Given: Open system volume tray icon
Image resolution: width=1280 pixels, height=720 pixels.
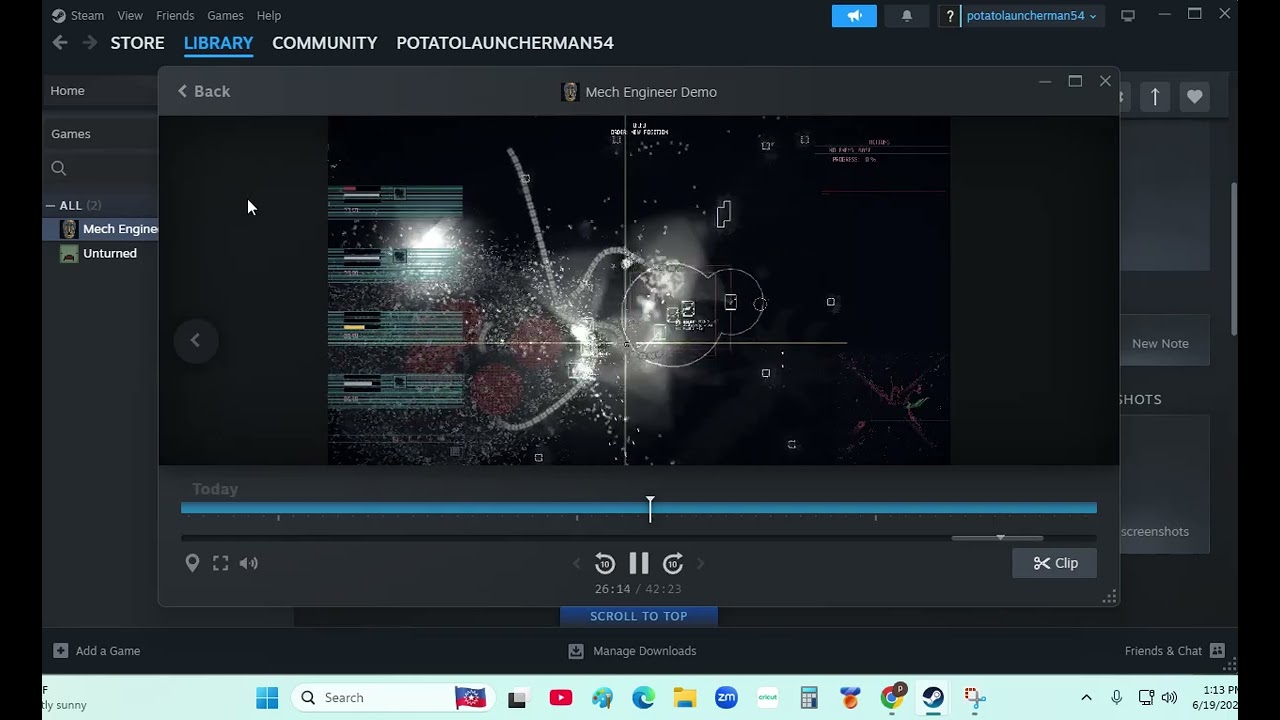Looking at the screenshot, I should click(x=1169, y=698).
